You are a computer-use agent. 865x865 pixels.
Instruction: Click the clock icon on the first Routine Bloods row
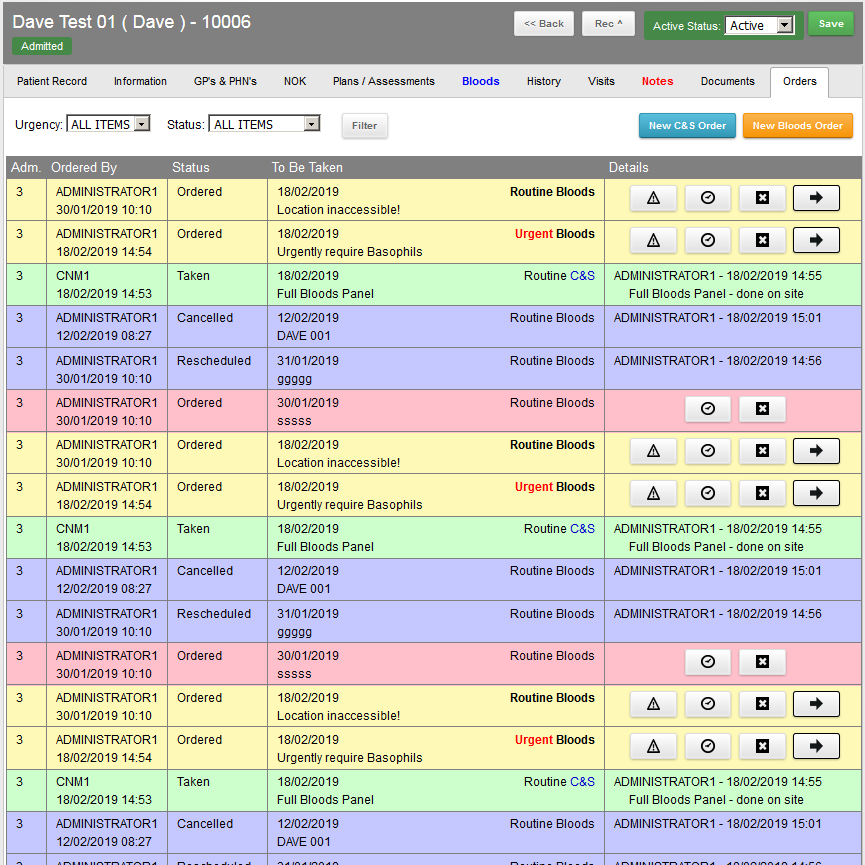point(708,197)
